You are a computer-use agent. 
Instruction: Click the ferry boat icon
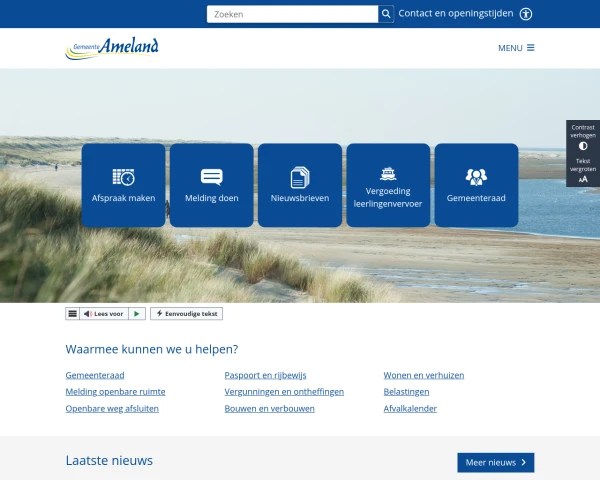(388, 173)
